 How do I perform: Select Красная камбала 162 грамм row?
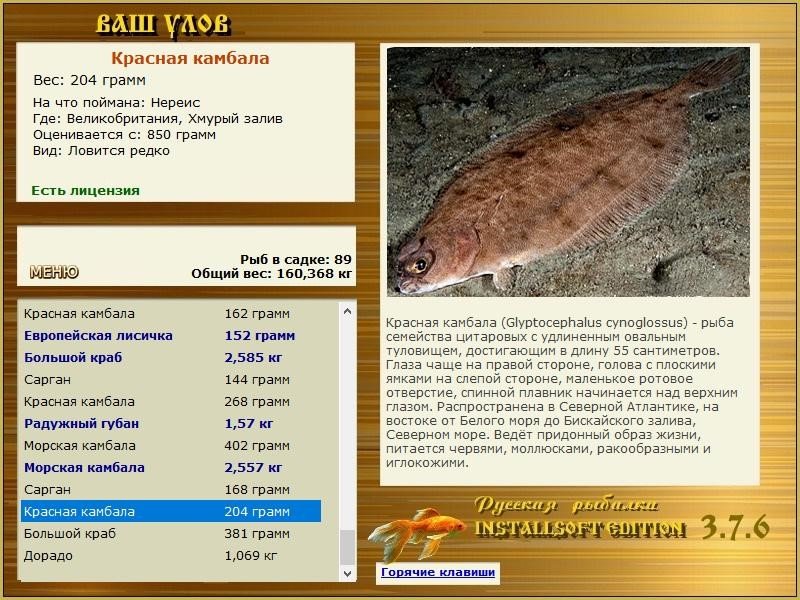pyautogui.click(x=171, y=313)
